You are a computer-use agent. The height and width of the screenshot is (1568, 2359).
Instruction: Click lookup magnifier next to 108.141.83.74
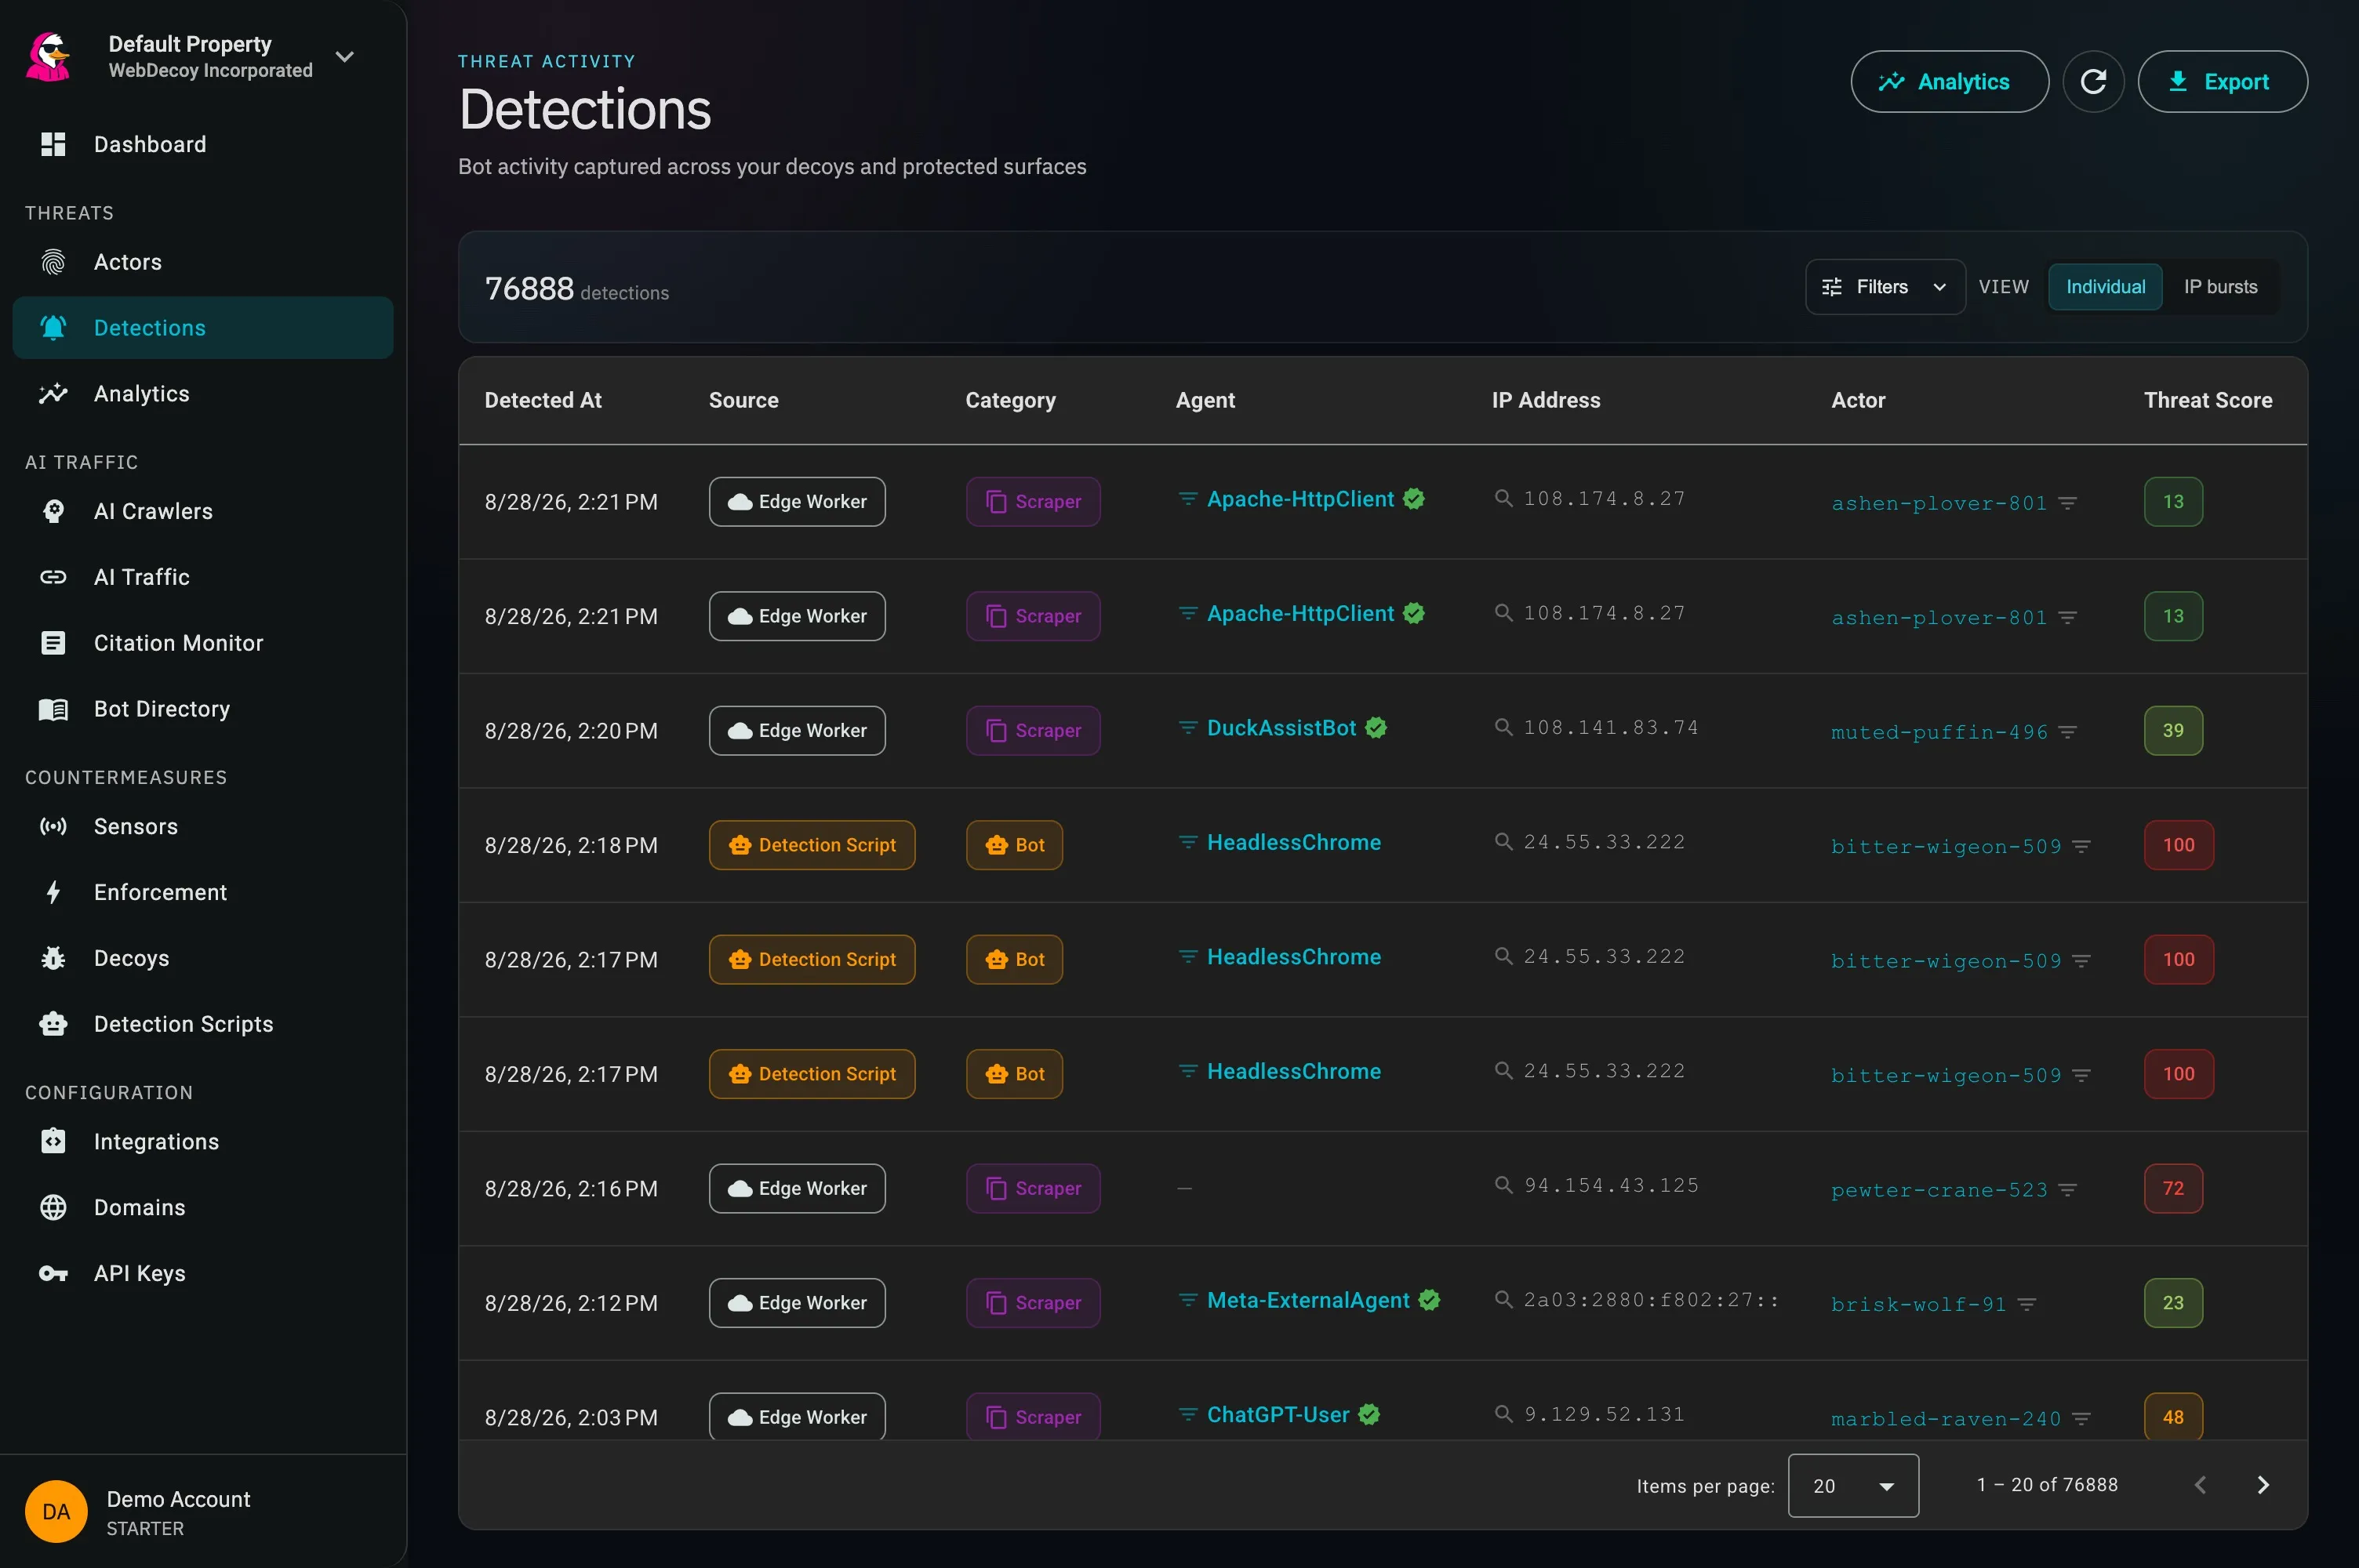pos(1503,727)
